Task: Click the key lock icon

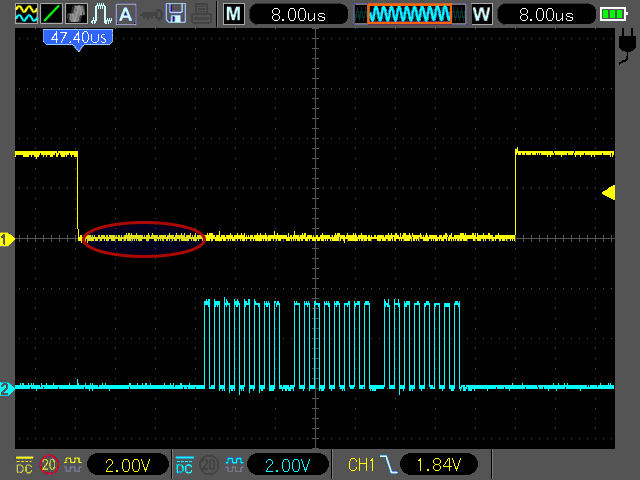Action: [151, 16]
